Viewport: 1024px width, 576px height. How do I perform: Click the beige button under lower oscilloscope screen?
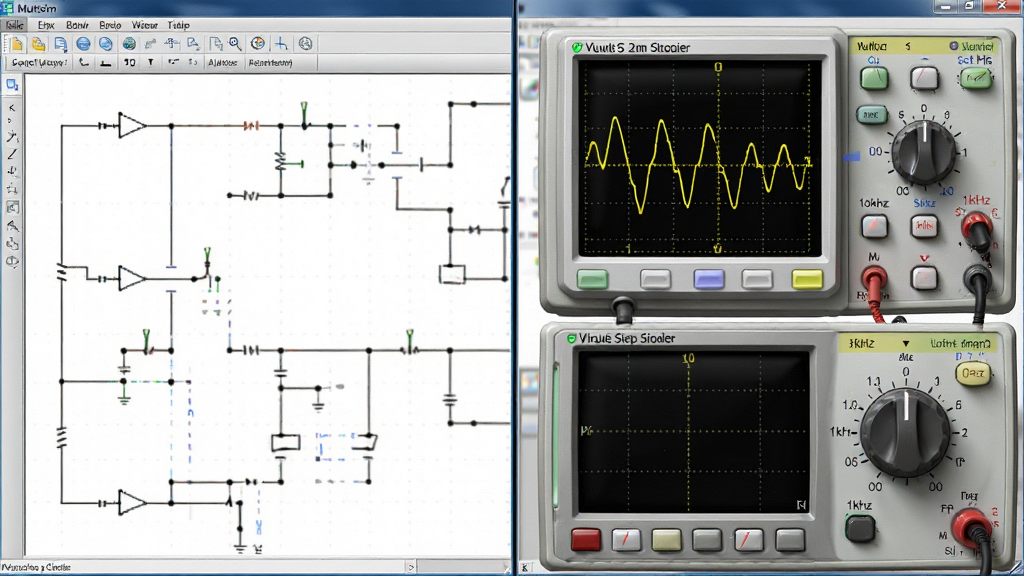coord(666,540)
